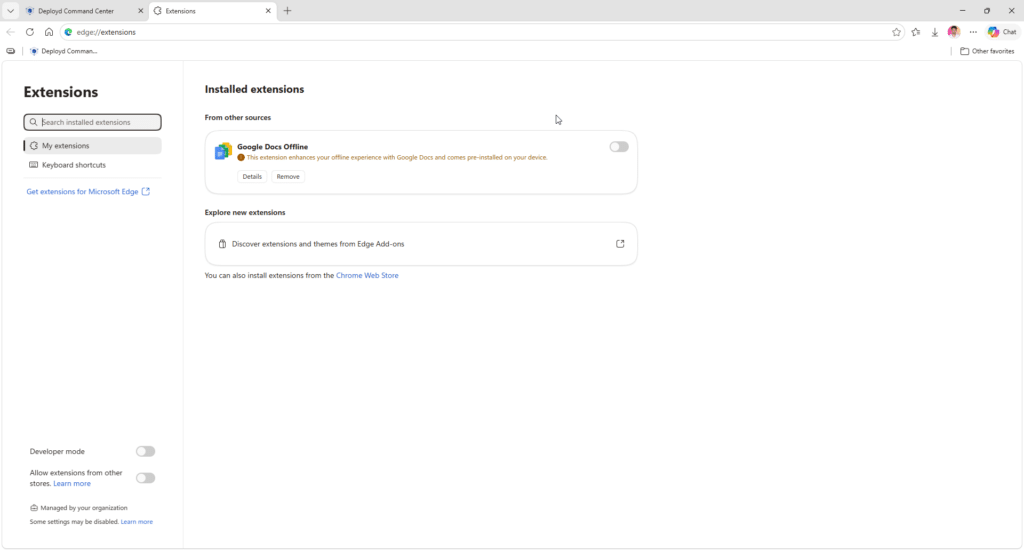
Task: Remove the Google Docs Offline extension
Action: coord(288,176)
